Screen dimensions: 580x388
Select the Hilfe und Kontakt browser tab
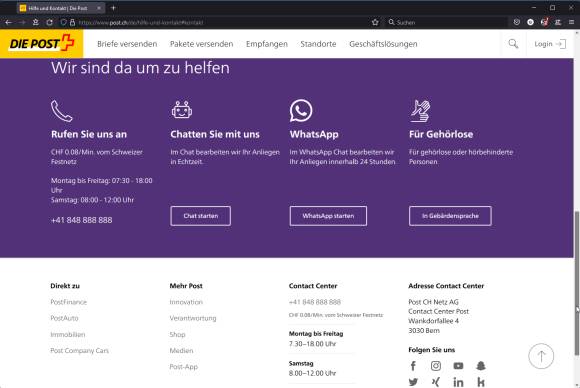pyautogui.click(x=61, y=8)
